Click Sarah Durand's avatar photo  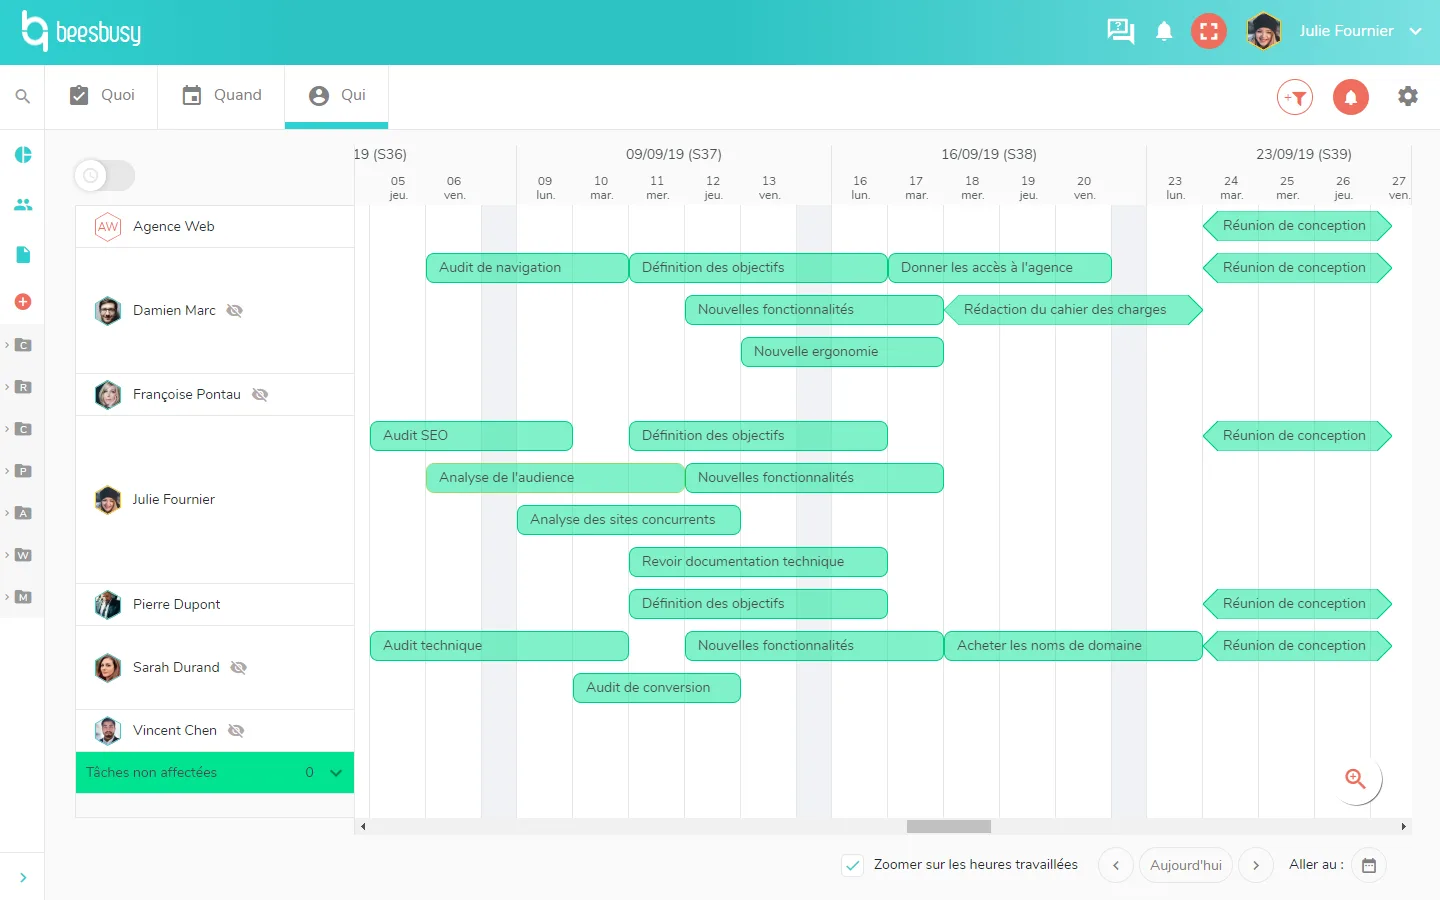(x=108, y=668)
